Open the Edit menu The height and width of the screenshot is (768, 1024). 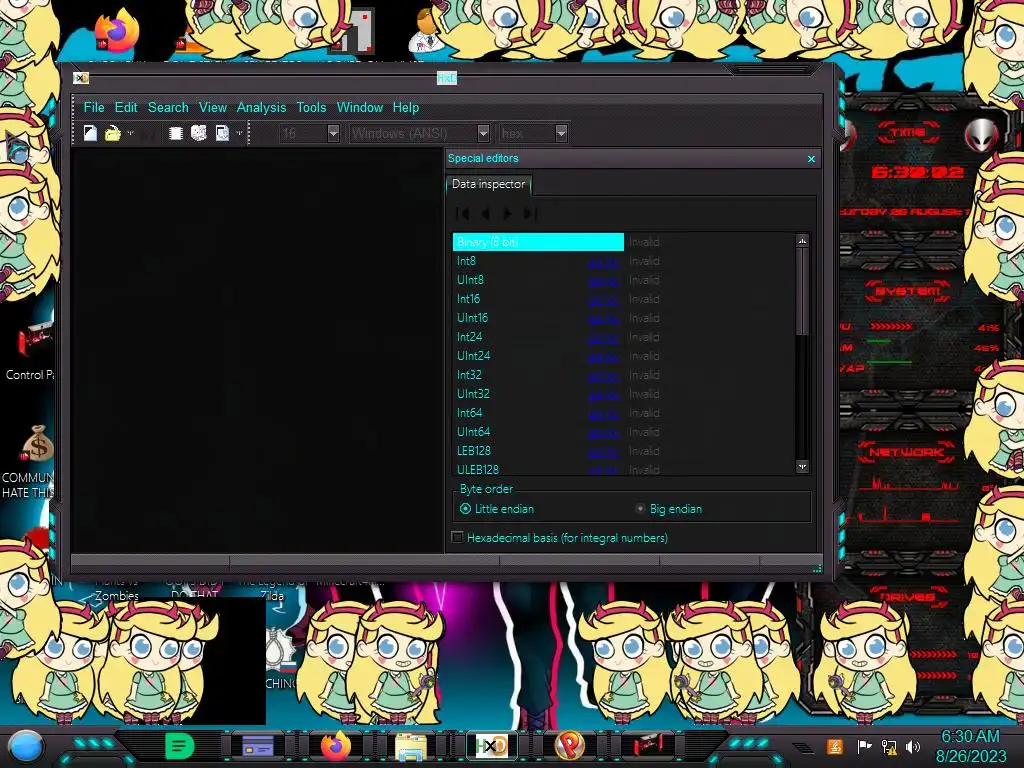pyautogui.click(x=126, y=107)
